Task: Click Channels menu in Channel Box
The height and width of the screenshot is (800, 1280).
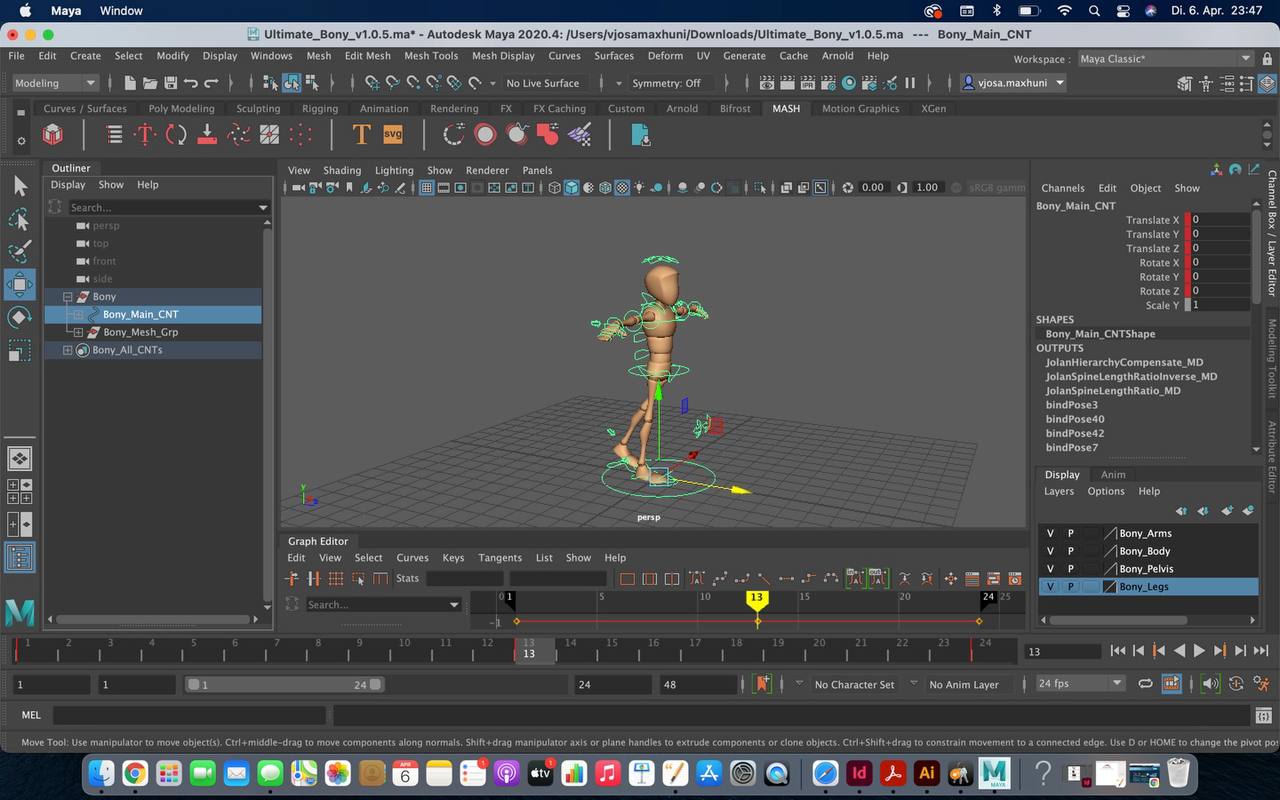Action: (x=1062, y=188)
